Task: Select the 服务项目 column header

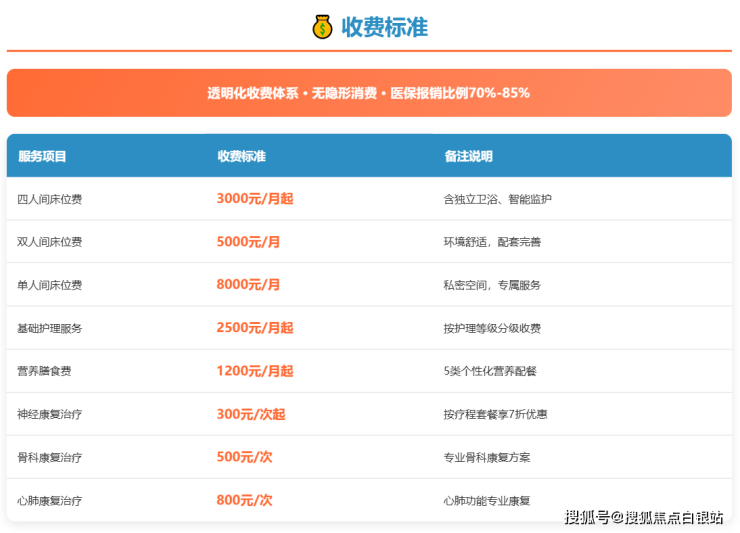Action: (42, 157)
